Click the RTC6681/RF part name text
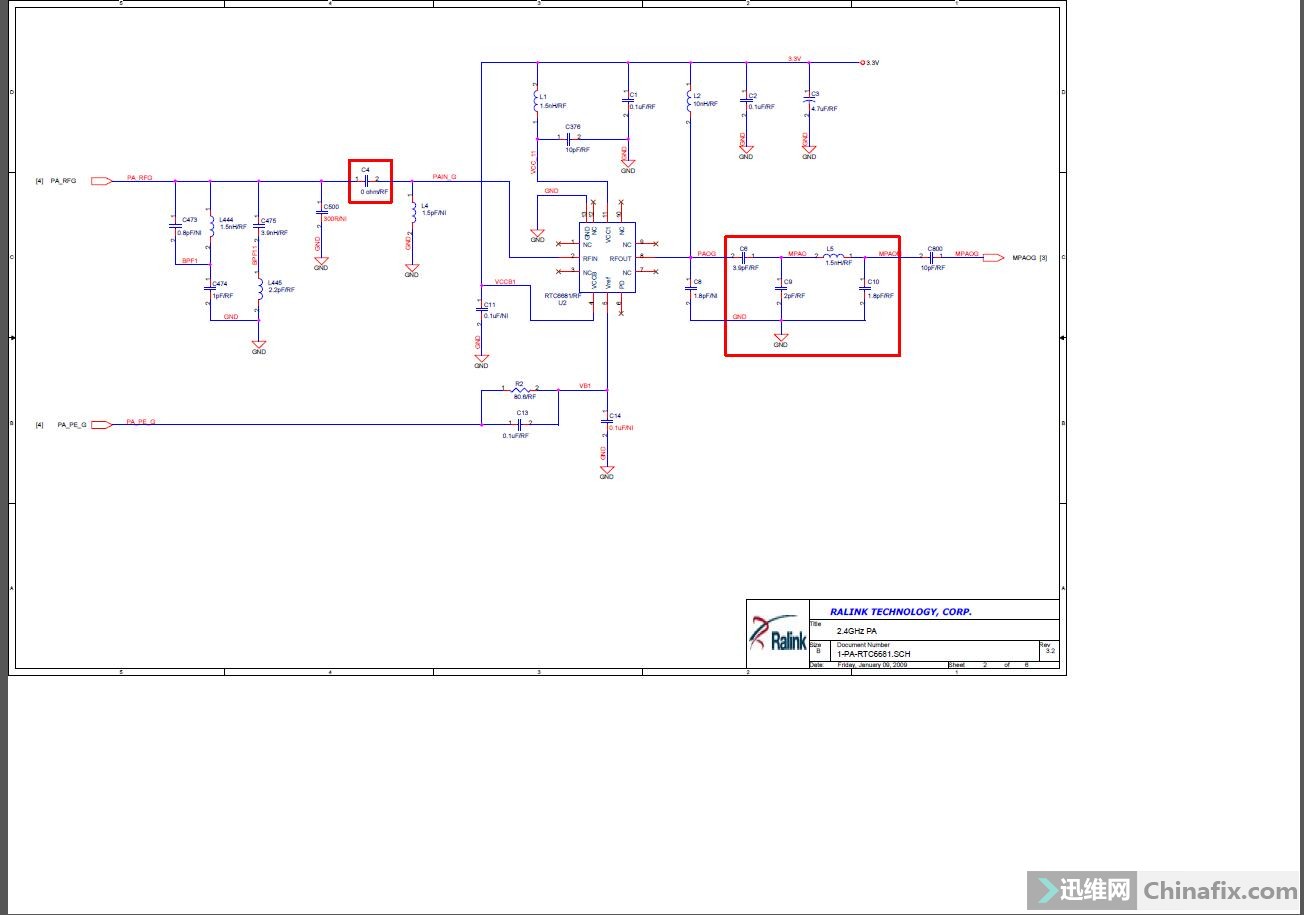1304x915 pixels. (x=563, y=296)
